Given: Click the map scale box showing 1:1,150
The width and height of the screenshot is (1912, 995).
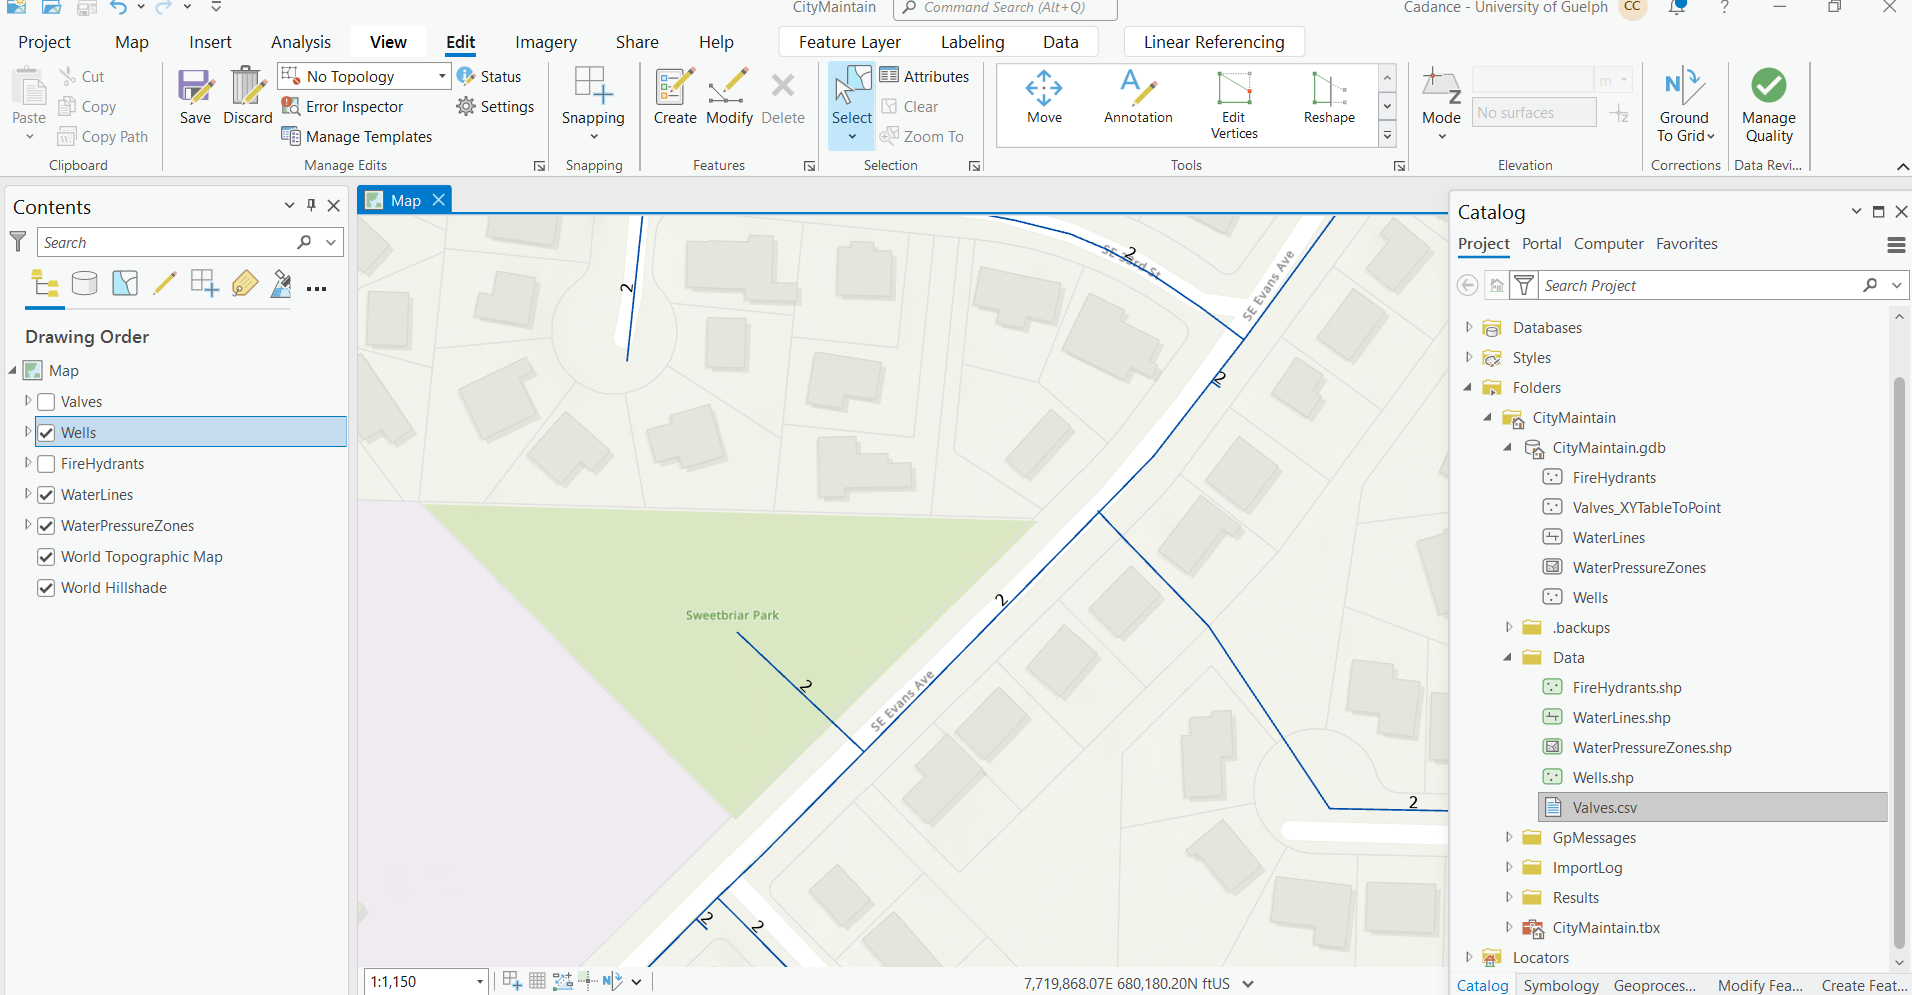Looking at the screenshot, I should click(420, 981).
